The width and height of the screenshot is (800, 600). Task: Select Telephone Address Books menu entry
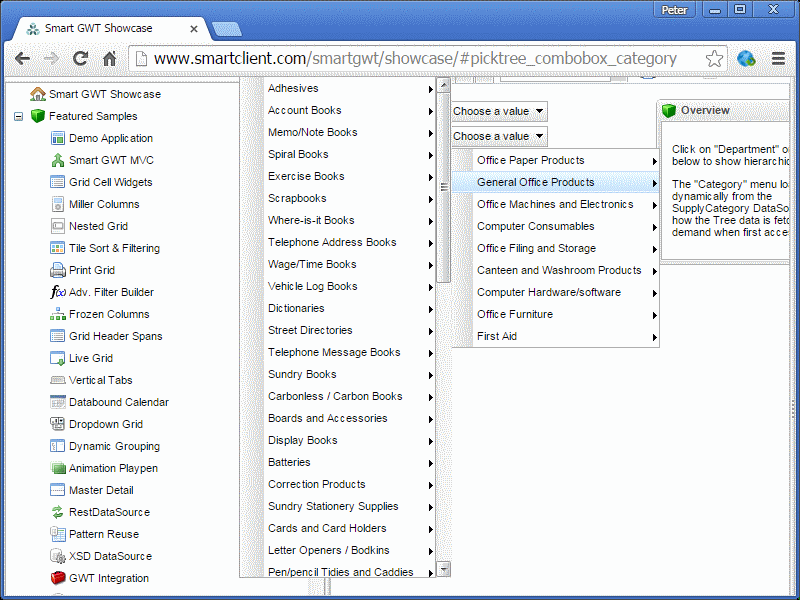point(332,242)
